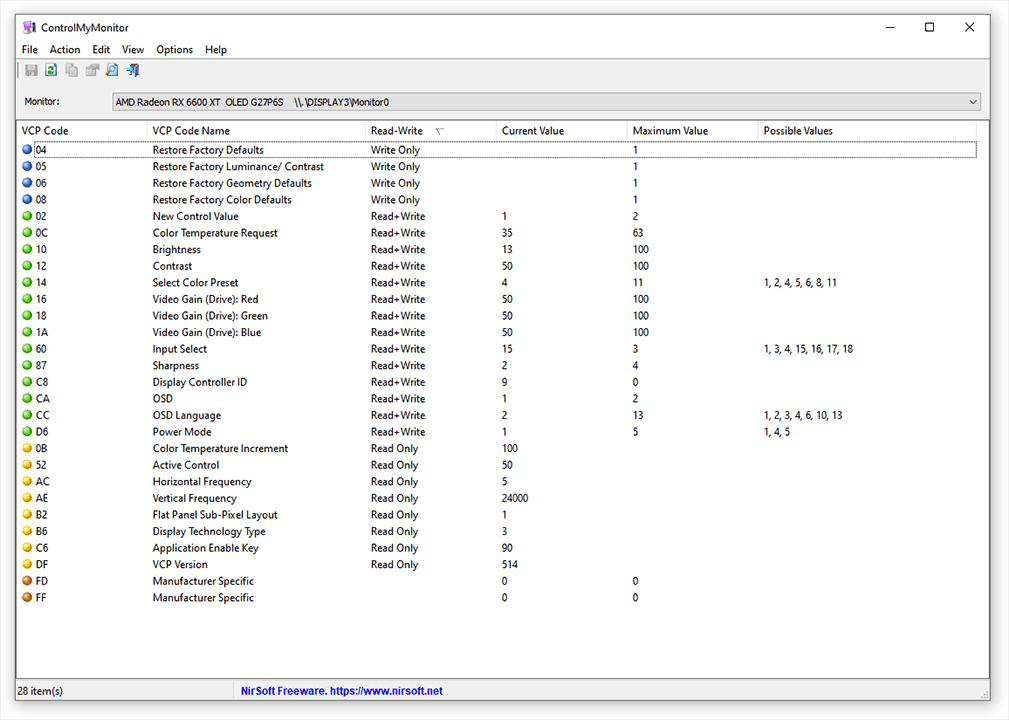
Task: Click the Refresh toolbar icon
Action: (x=51, y=70)
